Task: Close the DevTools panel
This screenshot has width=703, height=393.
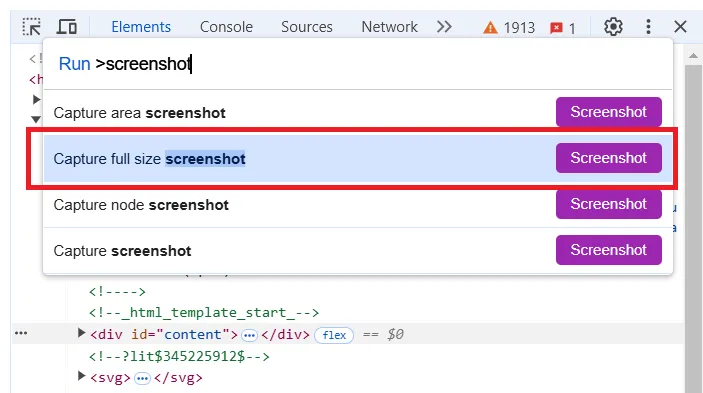Action: coord(680,27)
